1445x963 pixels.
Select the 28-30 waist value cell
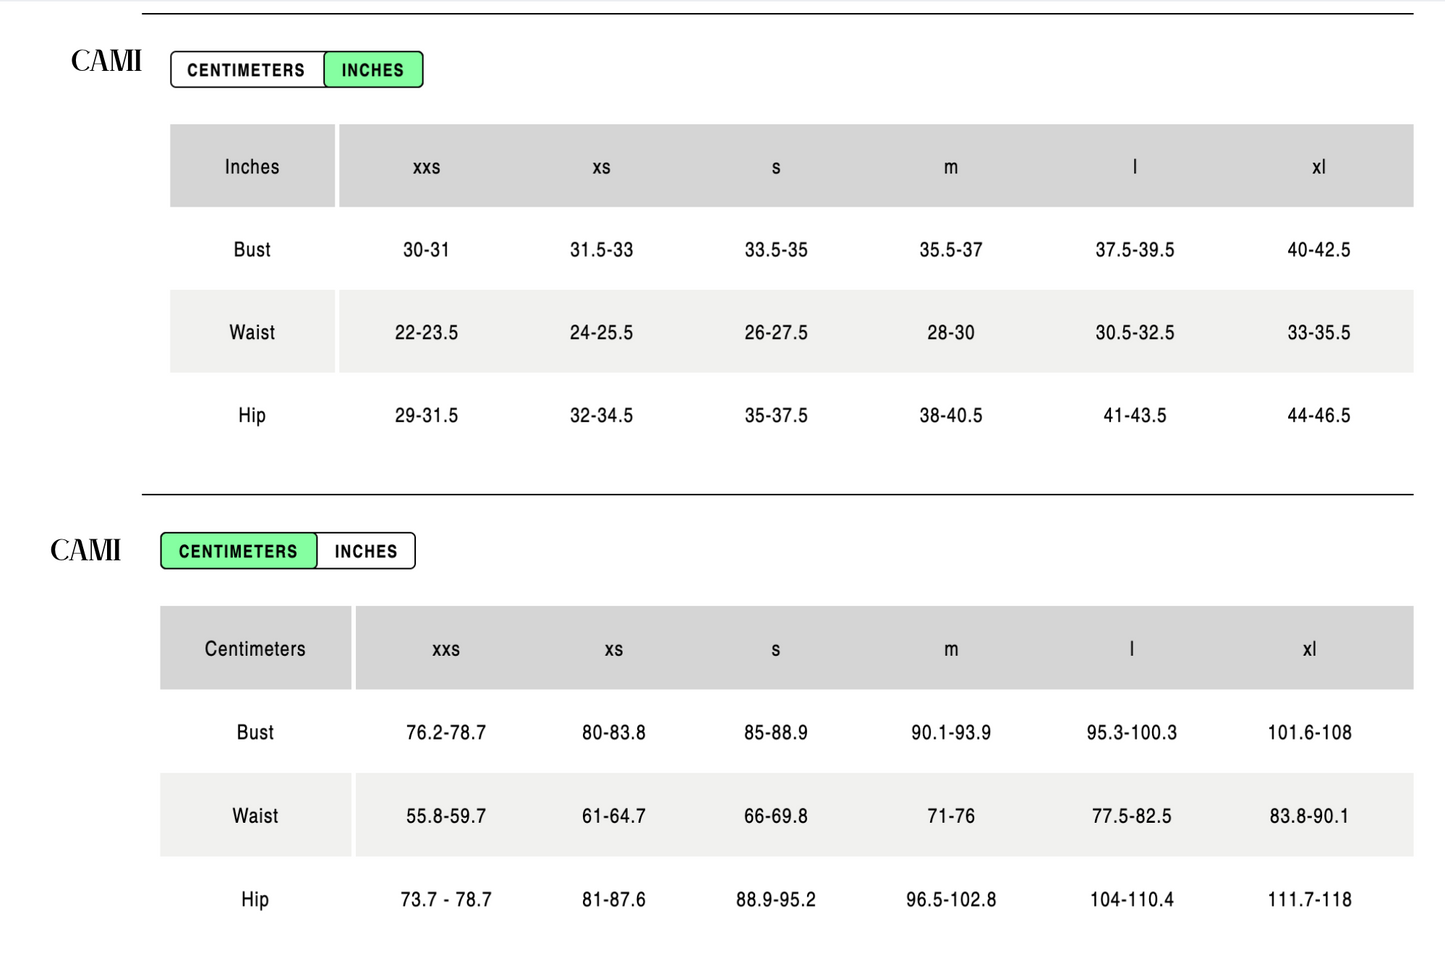tap(951, 332)
